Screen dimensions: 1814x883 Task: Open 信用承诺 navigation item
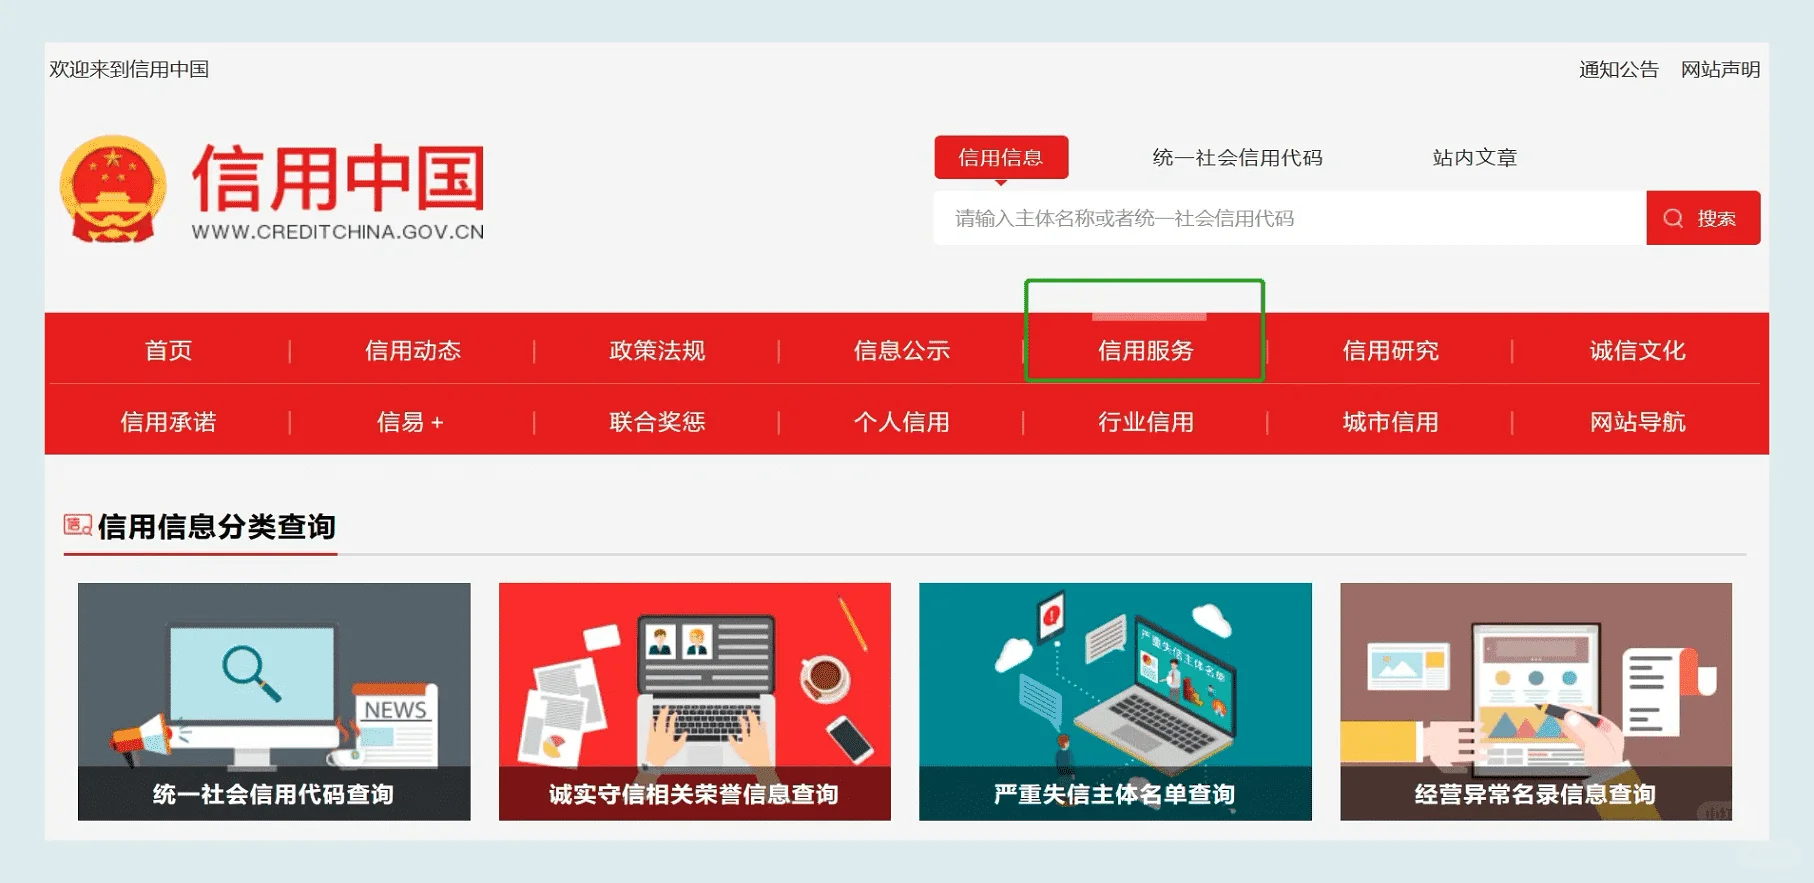168,422
